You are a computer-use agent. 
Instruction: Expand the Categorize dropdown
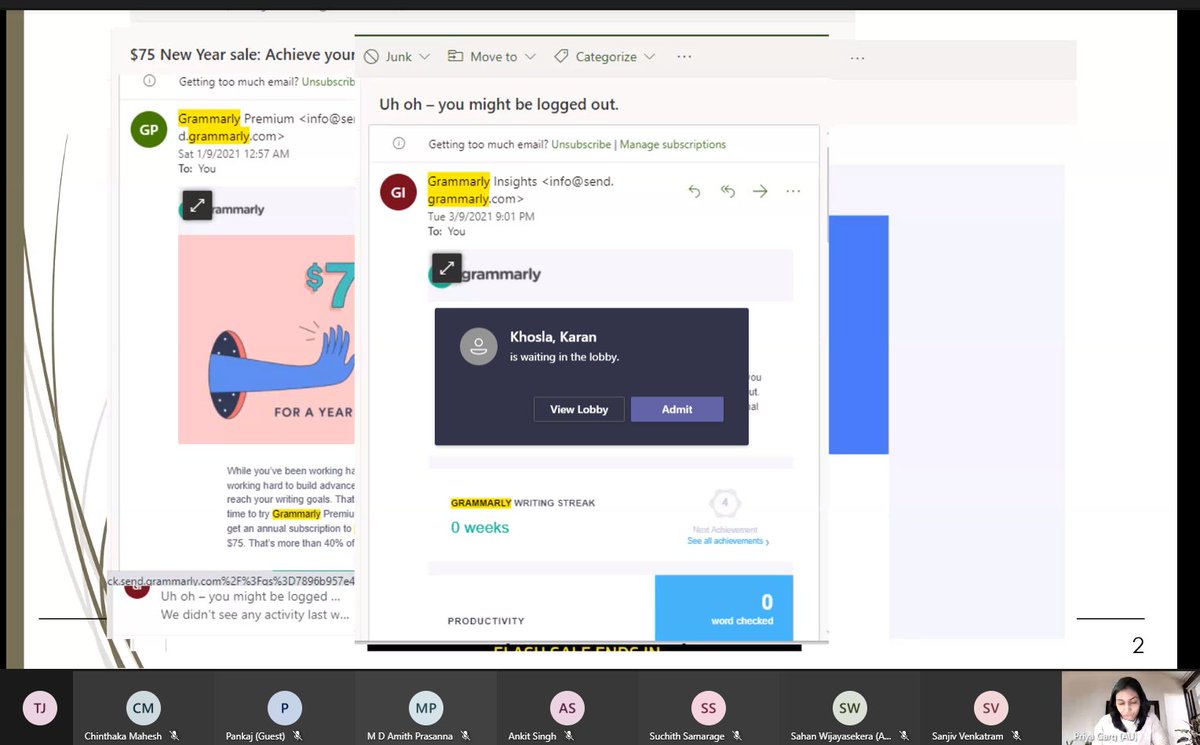click(650, 57)
